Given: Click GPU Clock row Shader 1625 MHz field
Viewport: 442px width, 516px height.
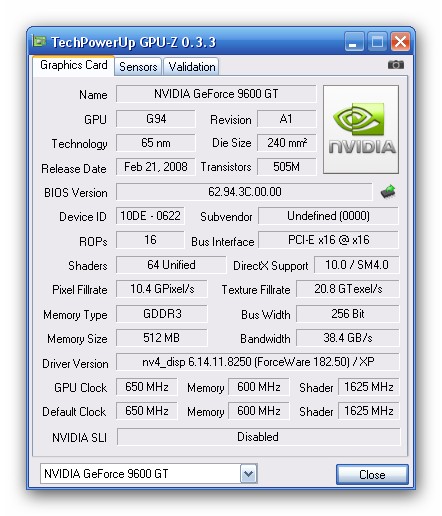Looking at the screenshot, I should (x=369, y=387).
